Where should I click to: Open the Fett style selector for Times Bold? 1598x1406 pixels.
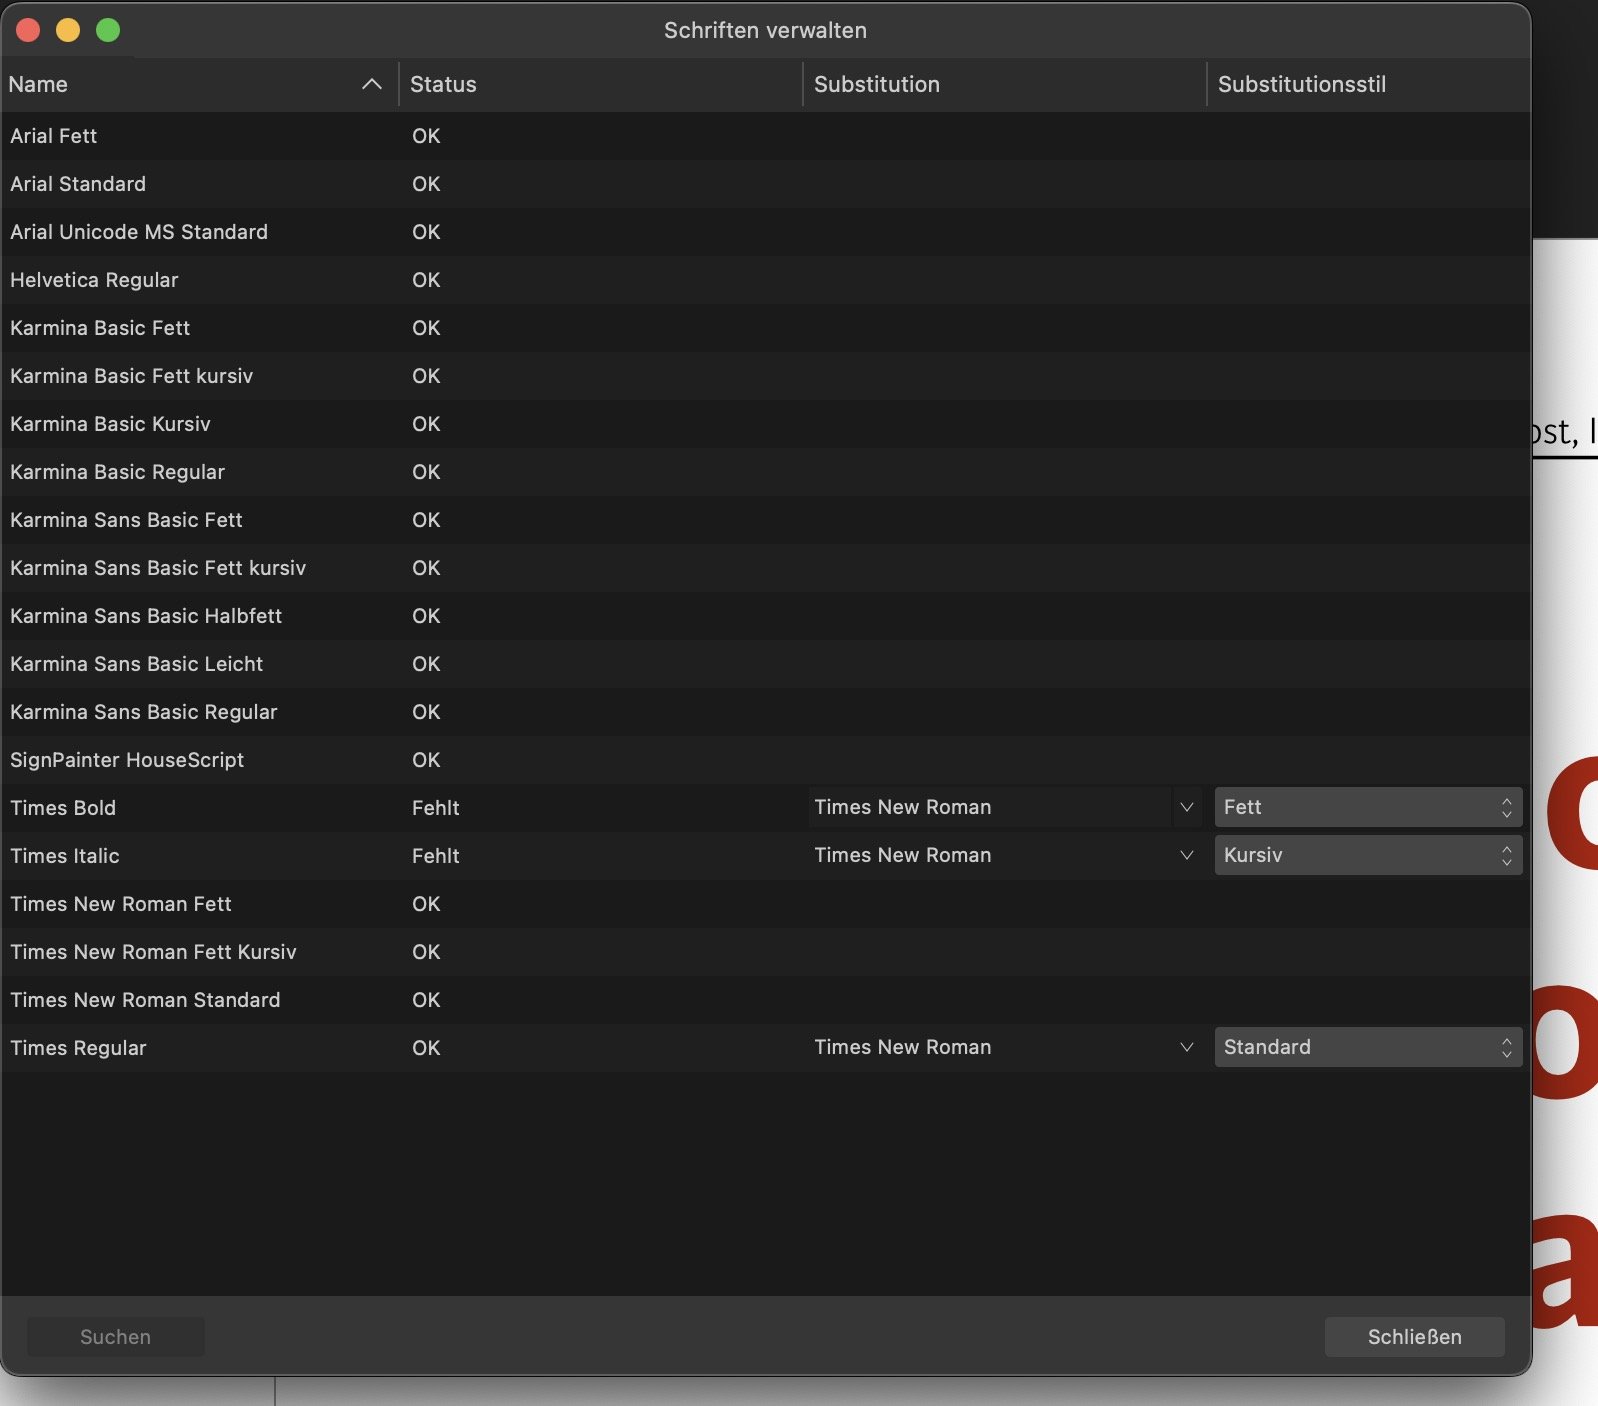tap(1368, 807)
